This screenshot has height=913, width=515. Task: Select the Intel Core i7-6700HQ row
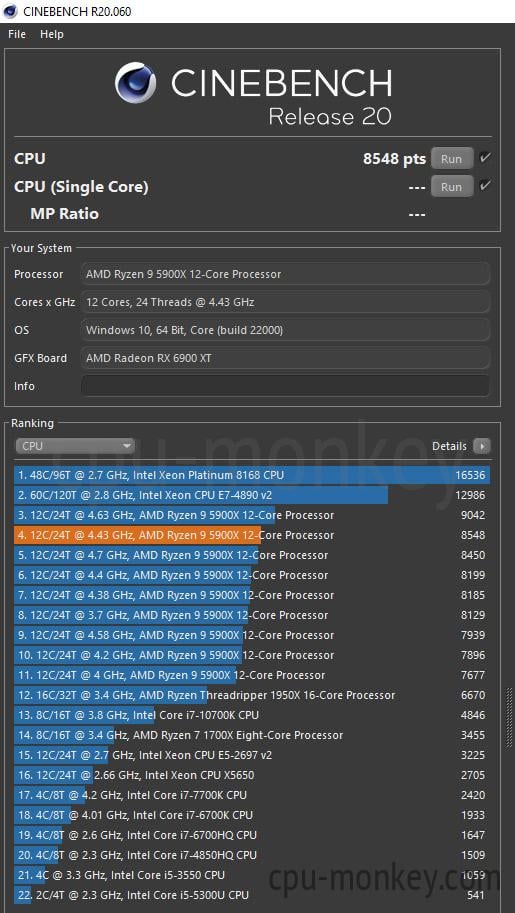(x=252, y=835)
